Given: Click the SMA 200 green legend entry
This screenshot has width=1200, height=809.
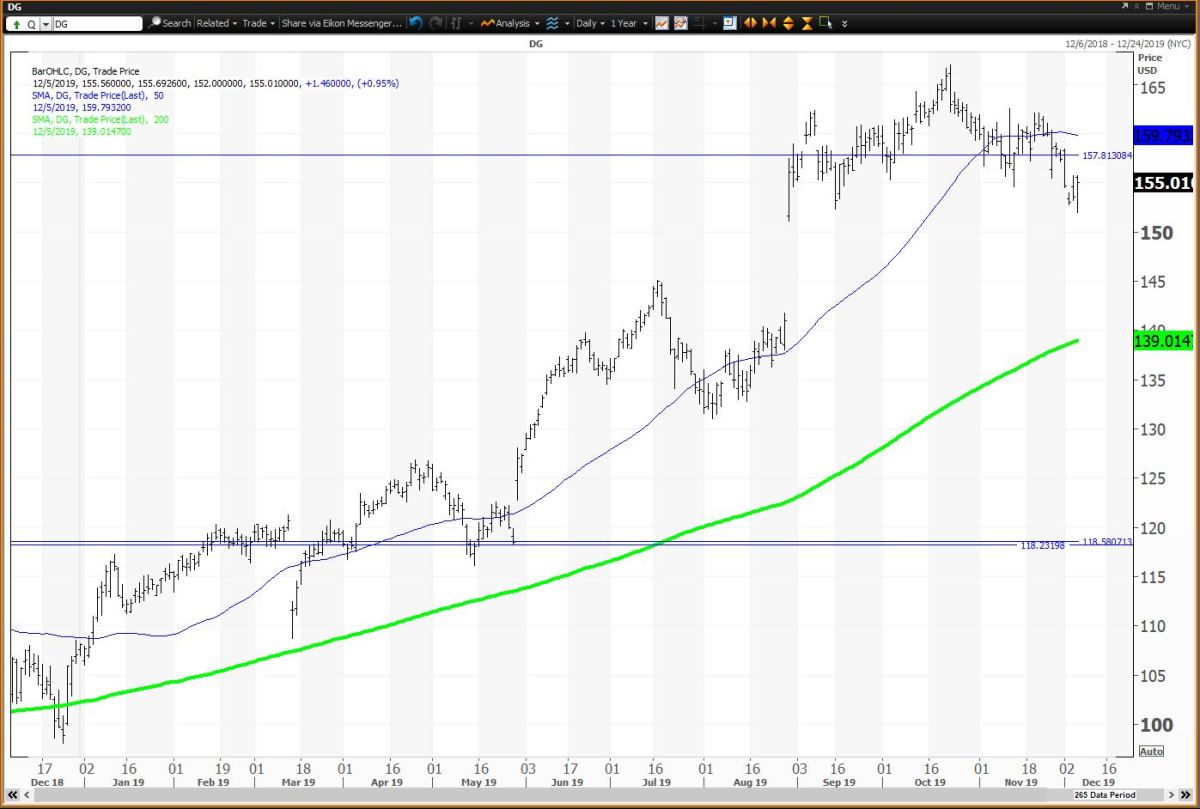Looking at the screenshot, I should pos(103,118).
